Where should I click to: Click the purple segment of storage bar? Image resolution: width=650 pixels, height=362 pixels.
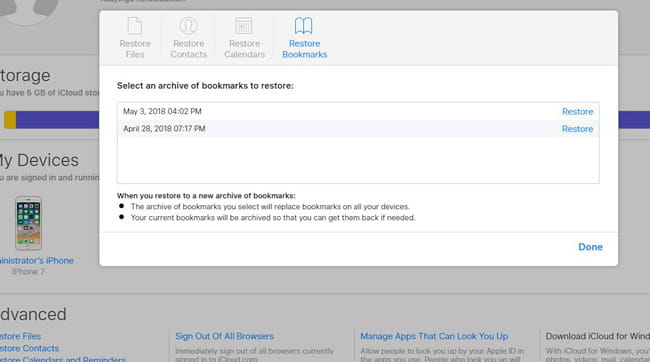coord(57,120)
